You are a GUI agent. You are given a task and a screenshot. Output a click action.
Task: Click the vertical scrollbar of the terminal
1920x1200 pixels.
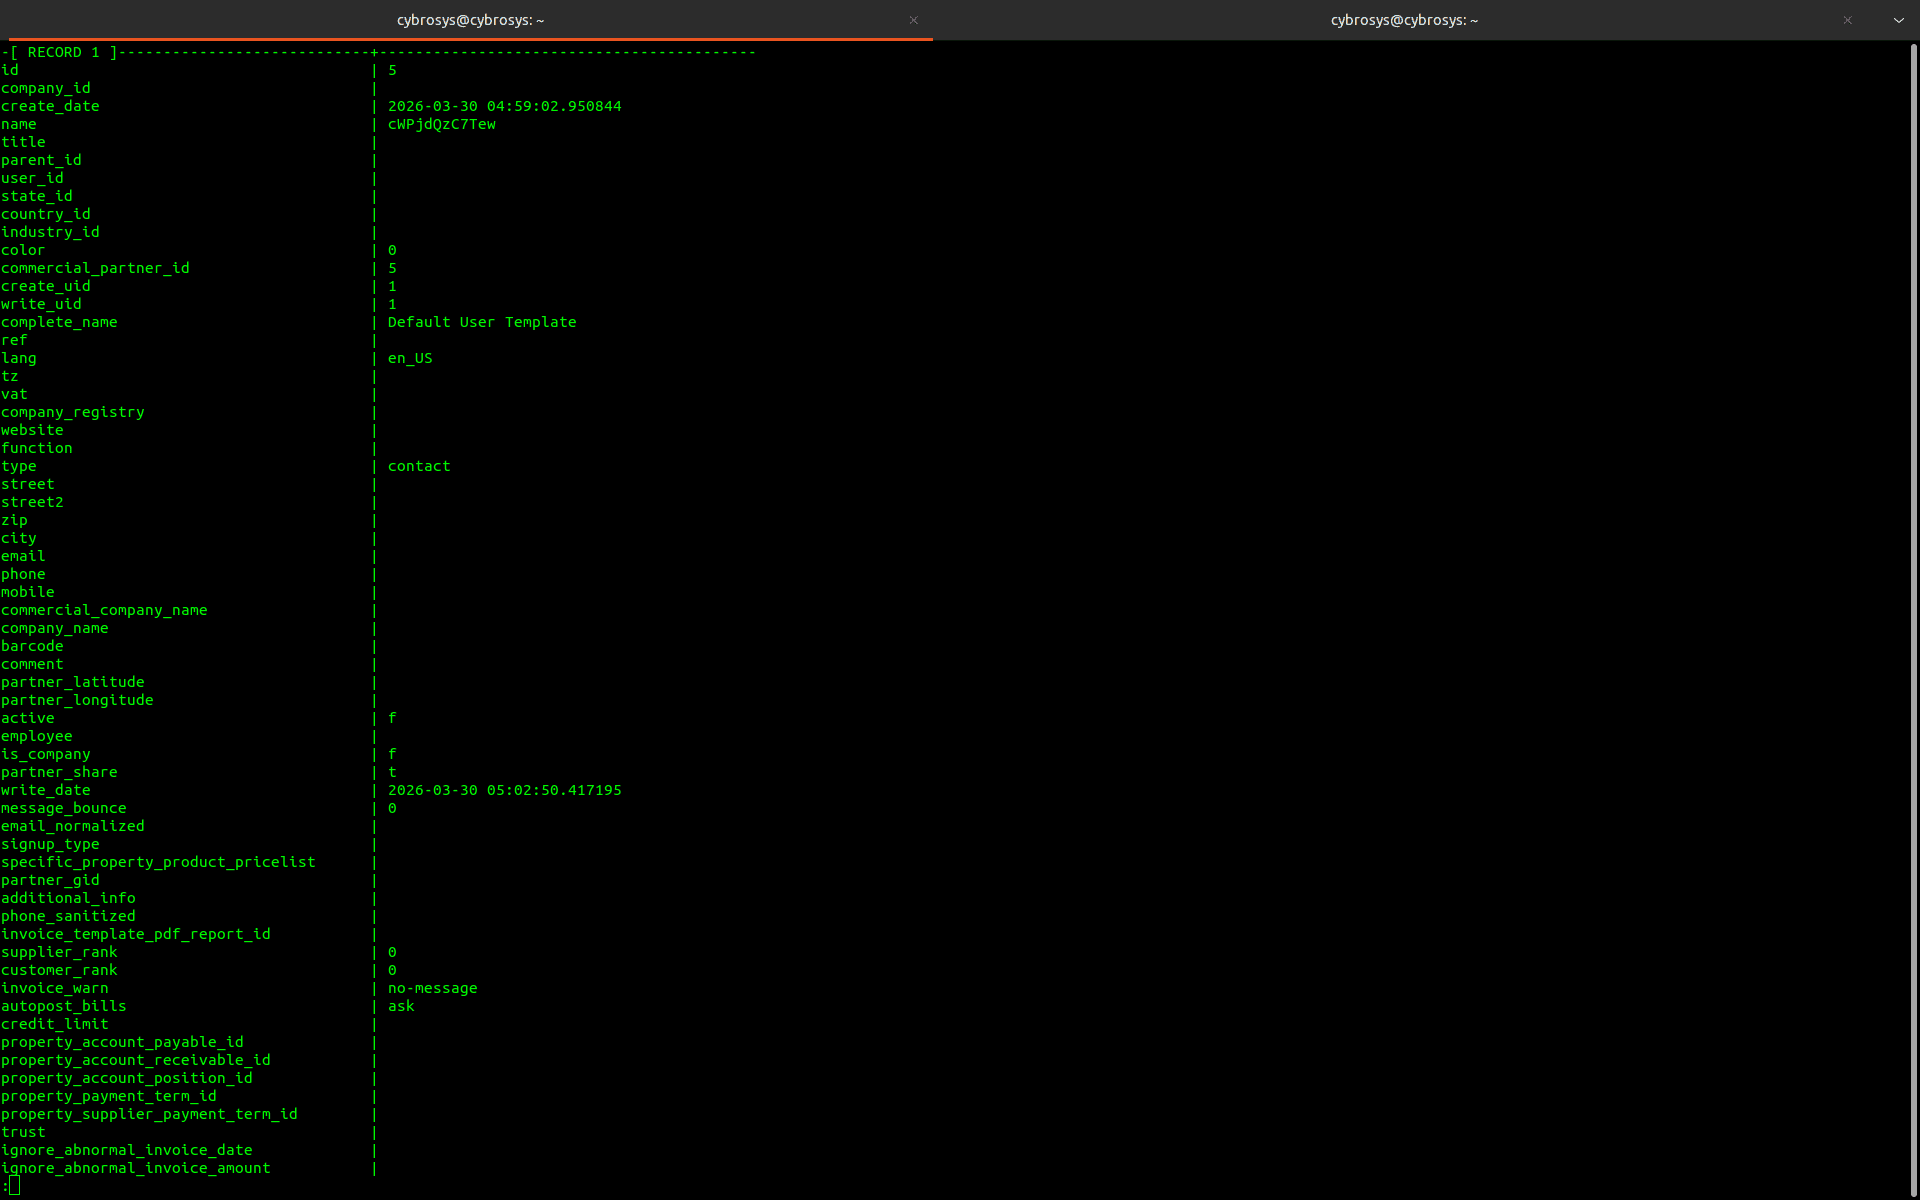pyautogui.click(x=1914, y=620)
